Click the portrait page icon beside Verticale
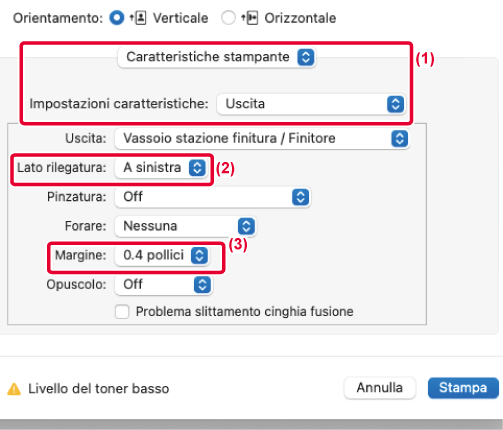 tap(141, 18)
